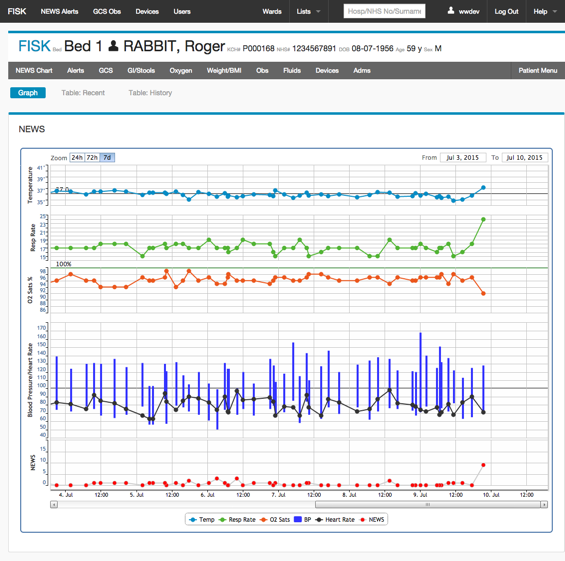Expand the Lists dropdown menu
Viewport: 565px width, 561px height.
pos(308,12)
